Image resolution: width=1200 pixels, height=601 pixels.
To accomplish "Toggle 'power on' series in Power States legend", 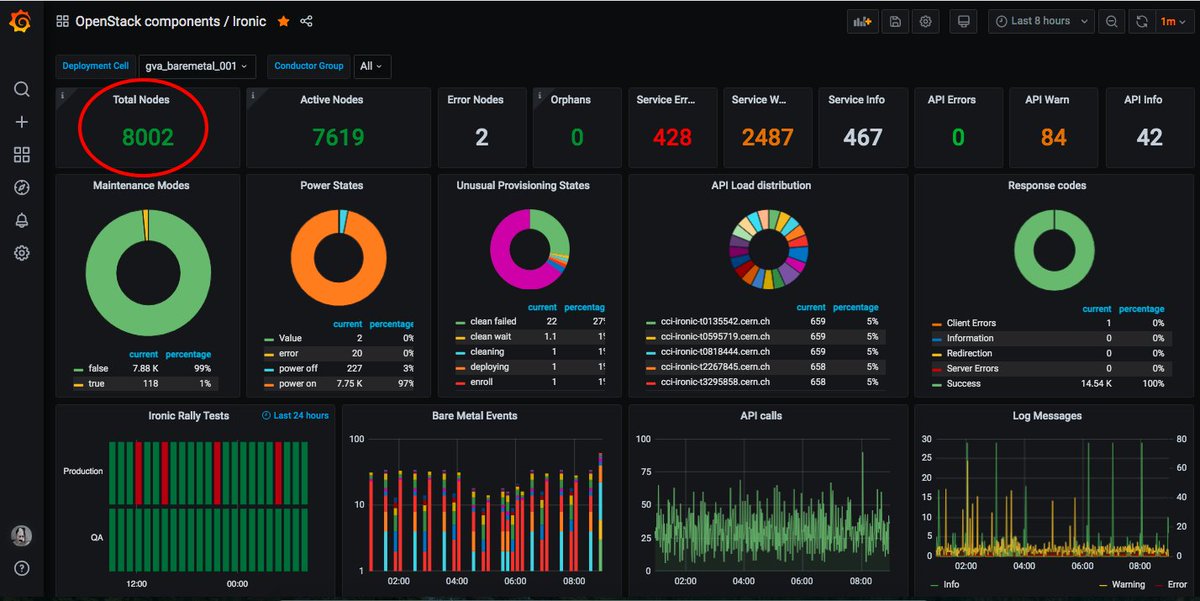I will [x=297, y=383].
